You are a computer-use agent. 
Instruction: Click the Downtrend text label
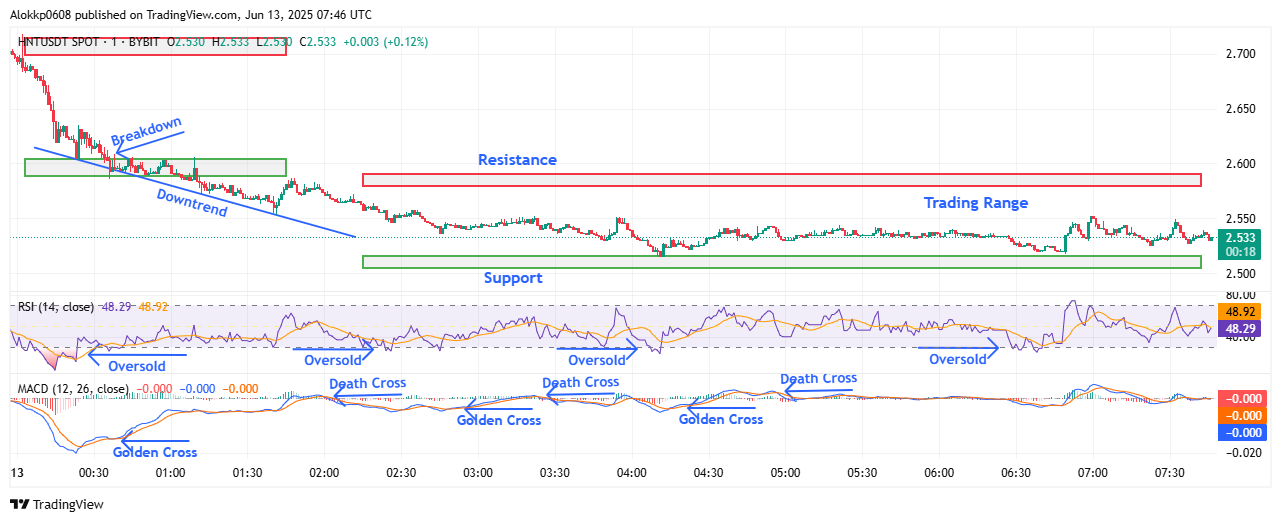pos(192,203)
